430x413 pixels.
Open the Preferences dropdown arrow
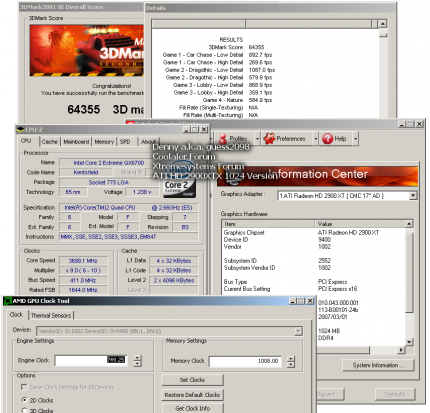(315, 139)
